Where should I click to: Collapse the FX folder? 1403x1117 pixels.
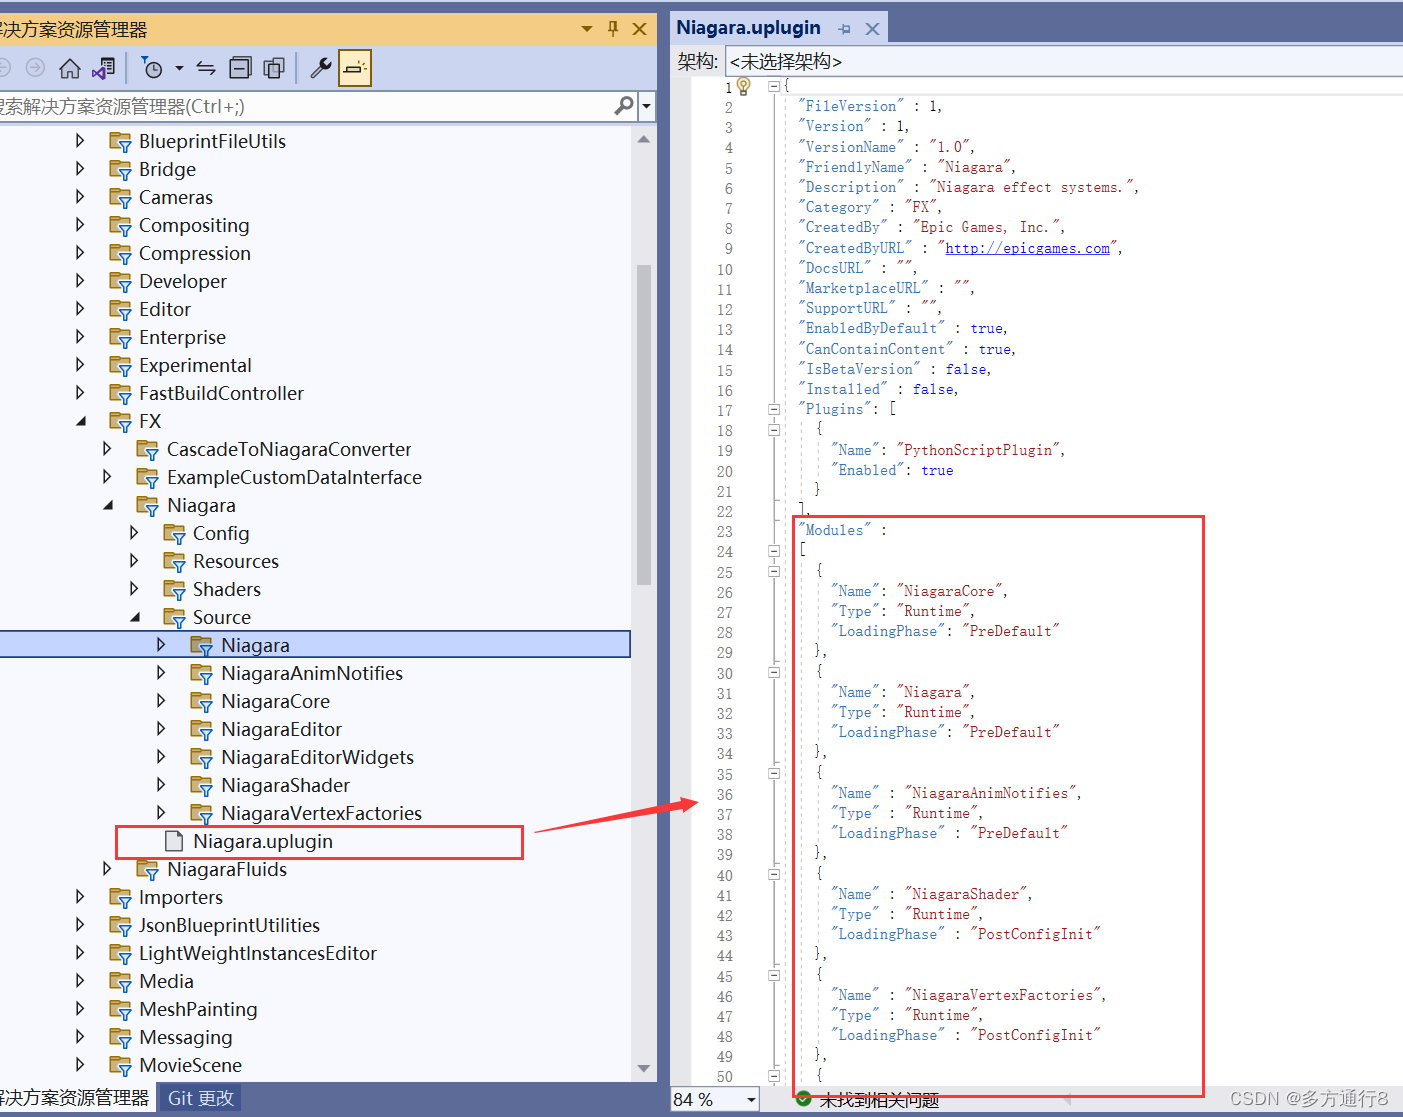pos(81,421)
